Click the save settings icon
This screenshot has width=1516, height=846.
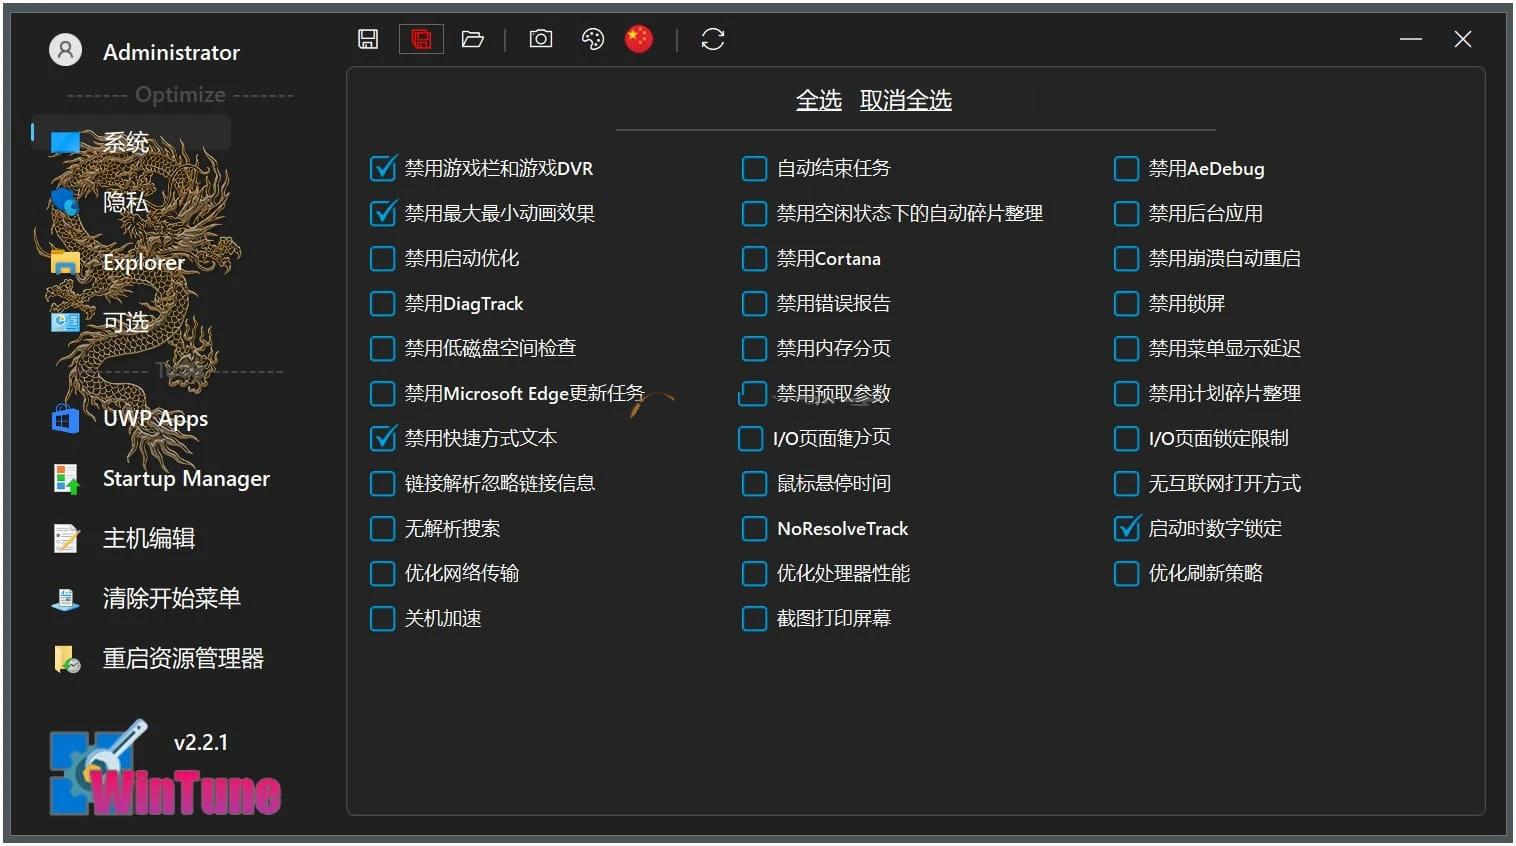point(368,39)
